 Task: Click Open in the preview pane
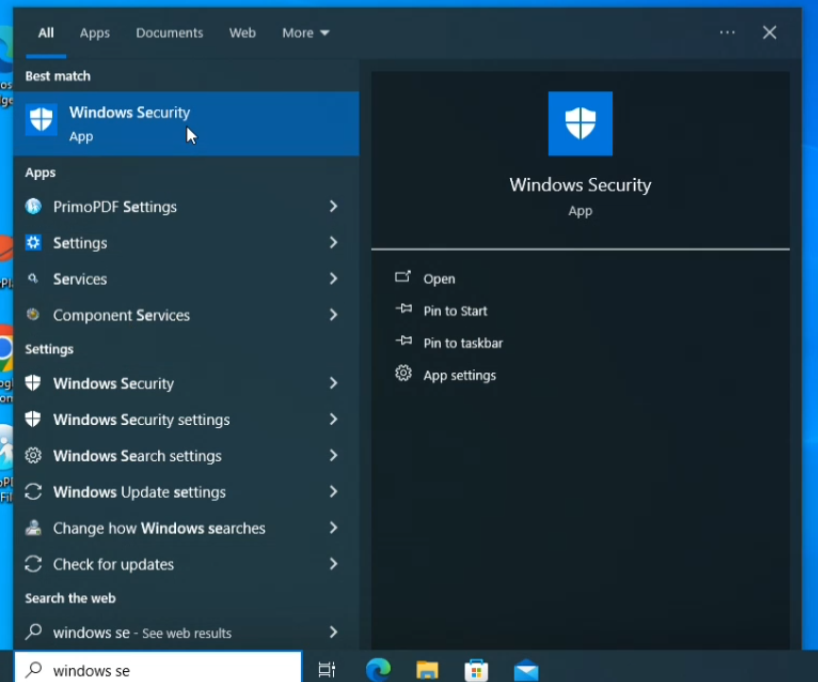coord(439,279)
